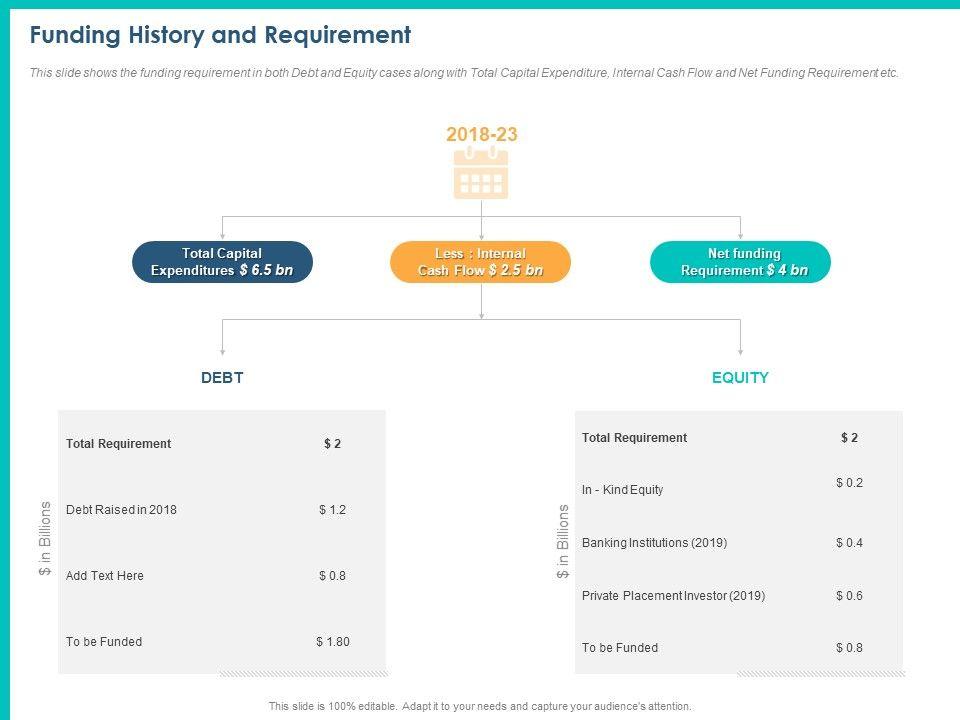
Task: Click the $ 0.2 equity value
Action: tap(849, 482)
